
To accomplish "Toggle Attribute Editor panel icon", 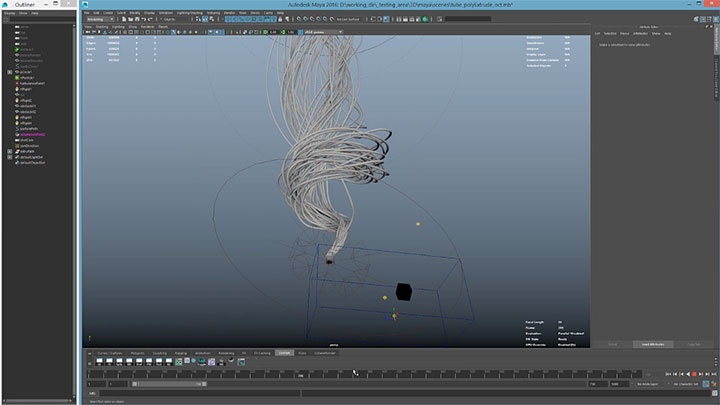I will (x=703, y=19).
